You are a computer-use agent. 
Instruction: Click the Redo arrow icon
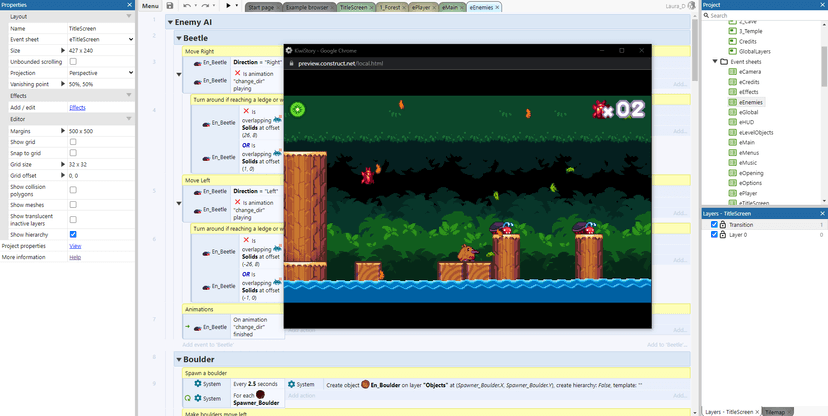tap(205, 6)
